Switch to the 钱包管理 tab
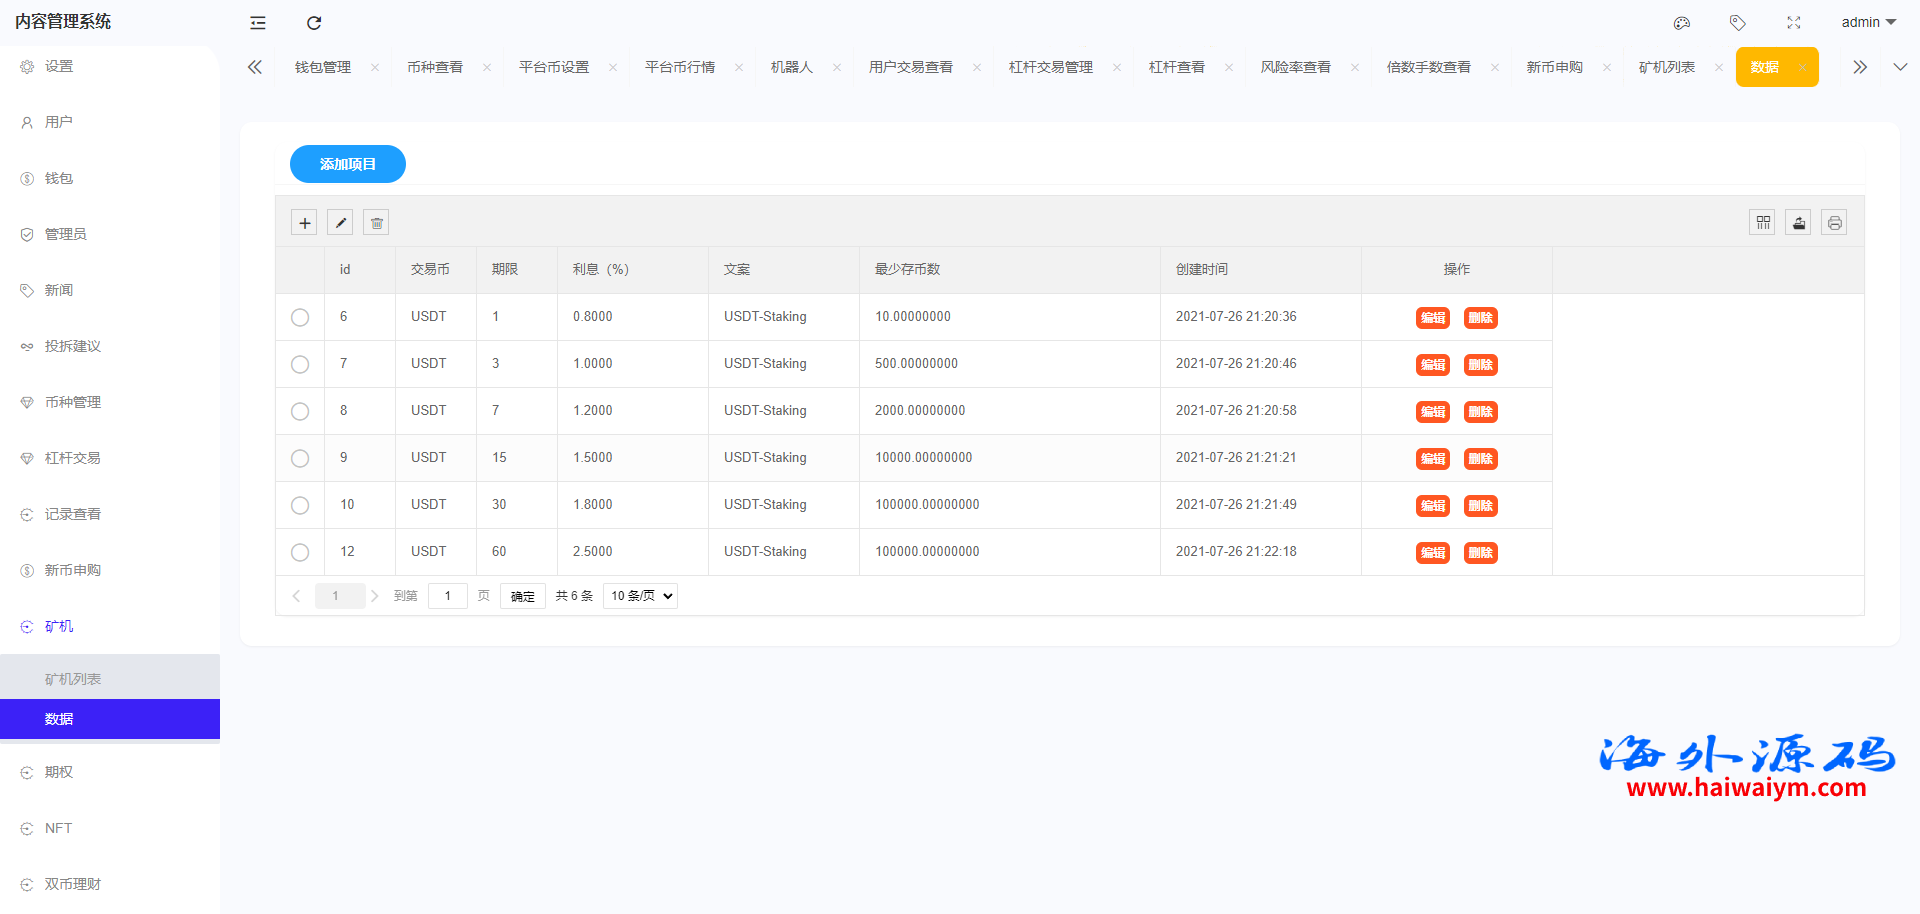The image size is (1920, 914). 323,67
